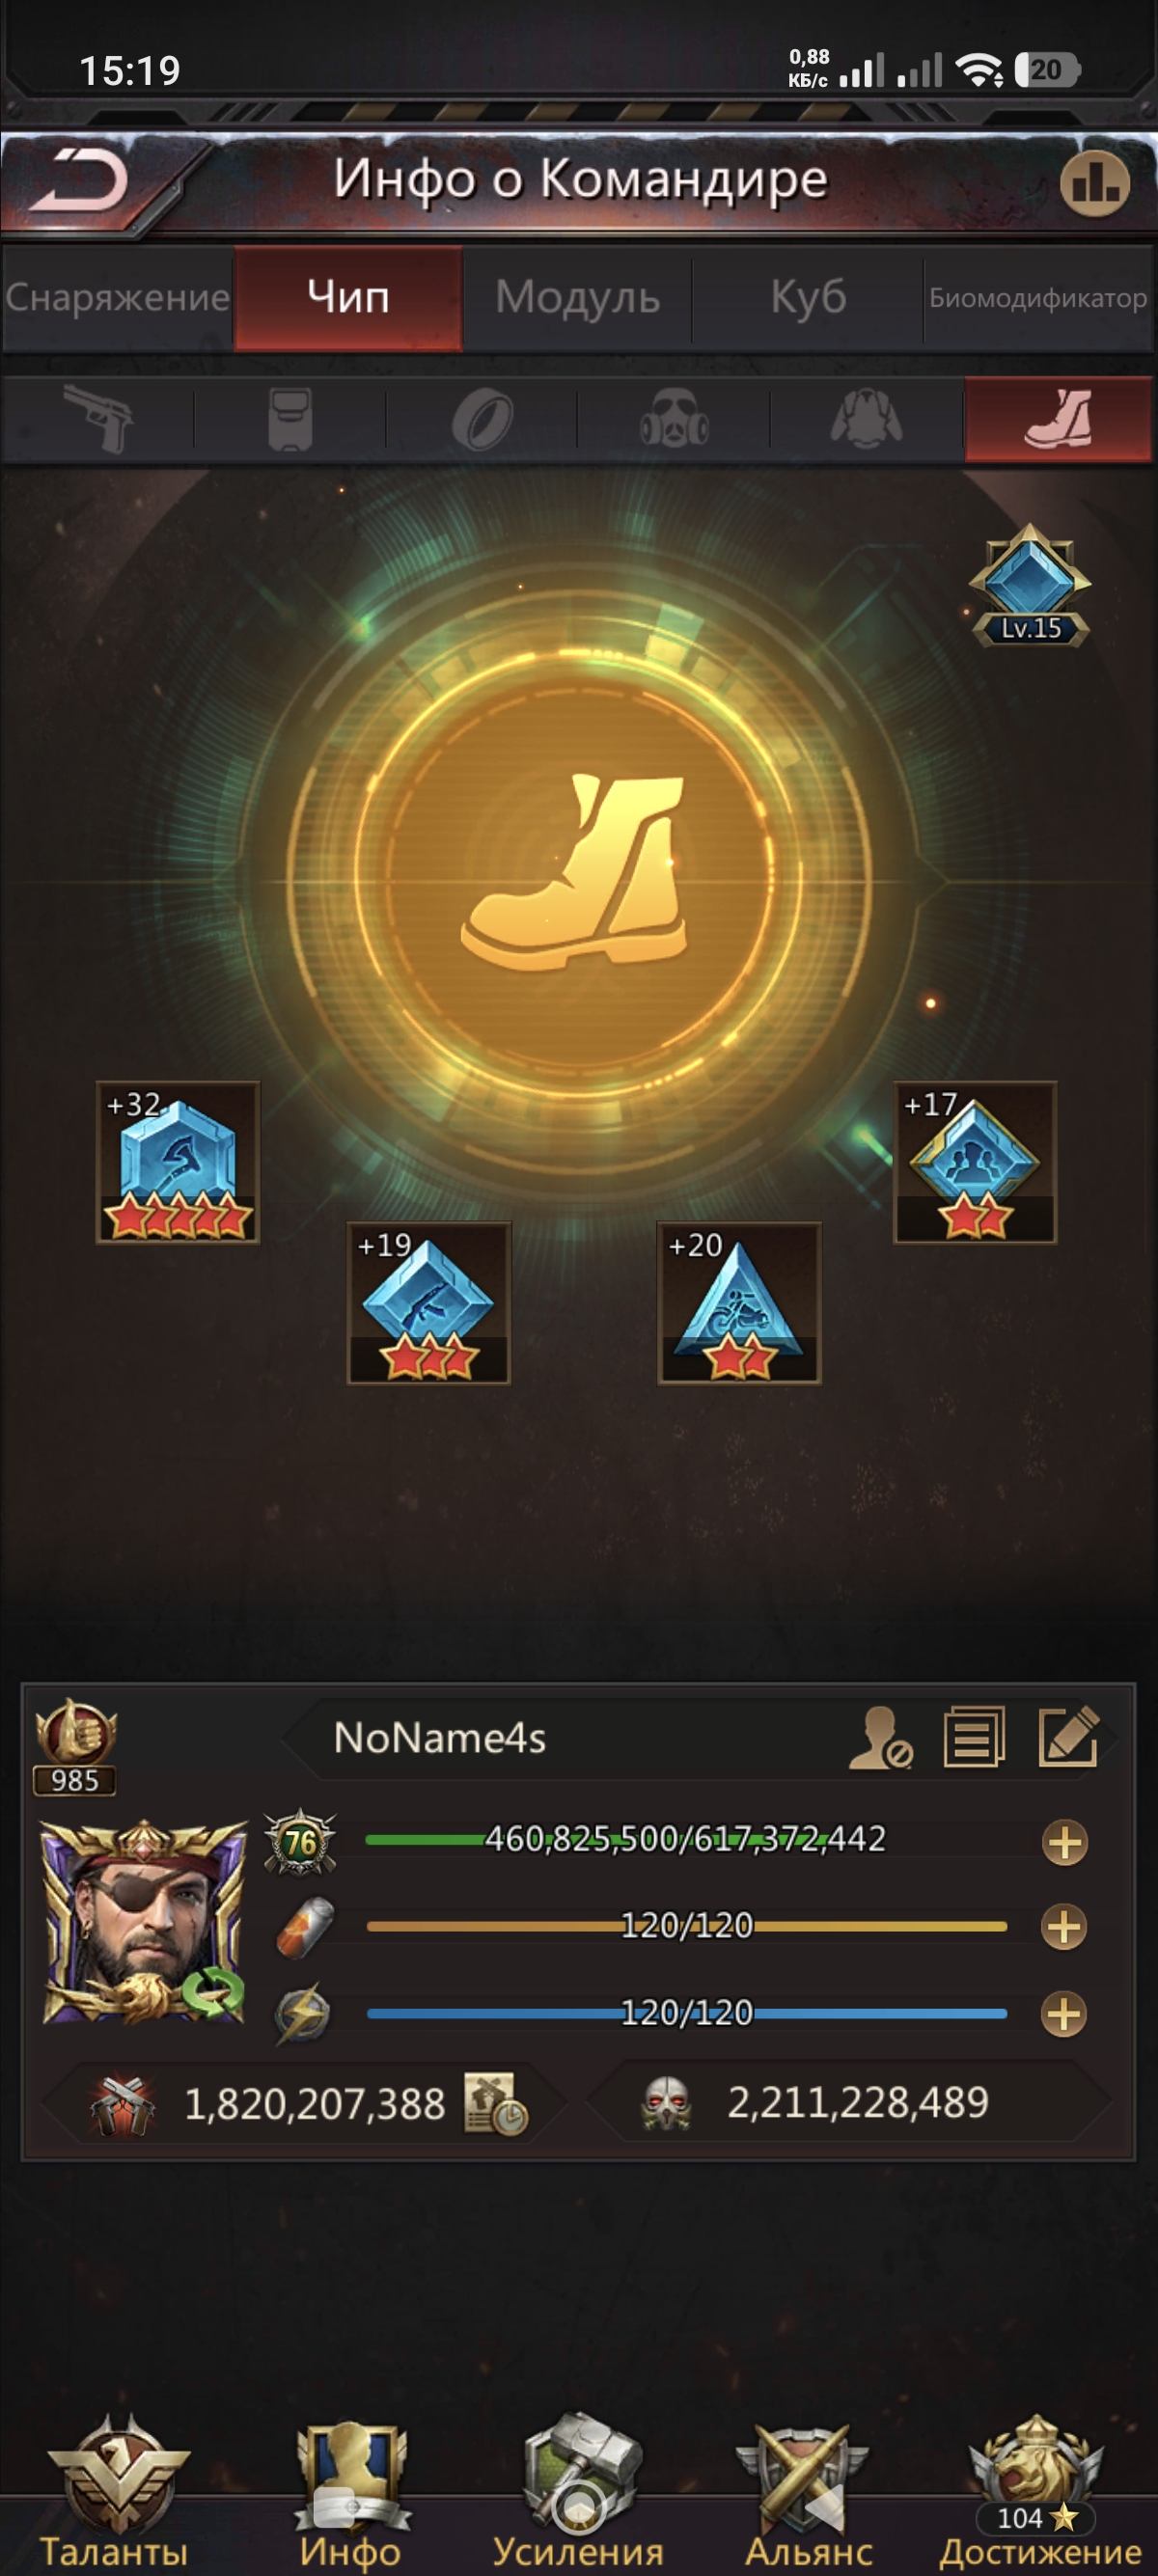
Task: Select the ring slot icon
Action: pyautogui.click(x=483, y=419)
